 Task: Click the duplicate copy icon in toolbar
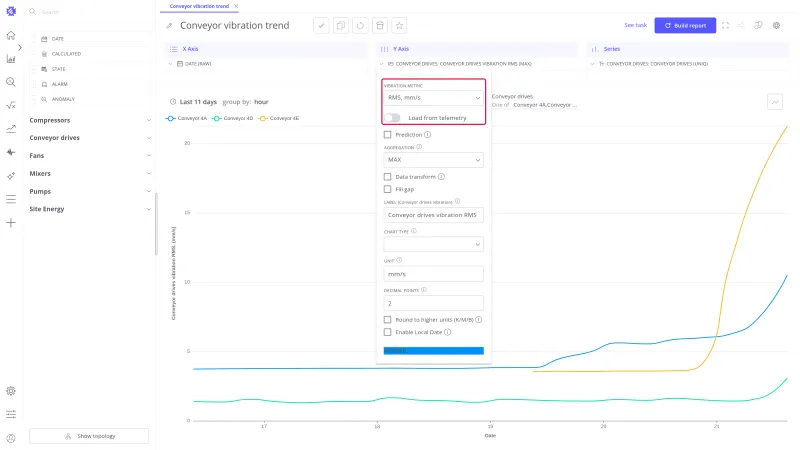341,26
